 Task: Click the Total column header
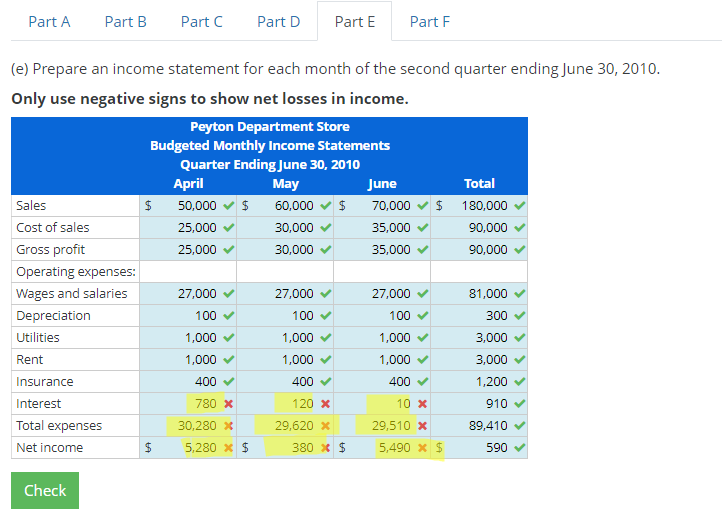pos(479,184)
